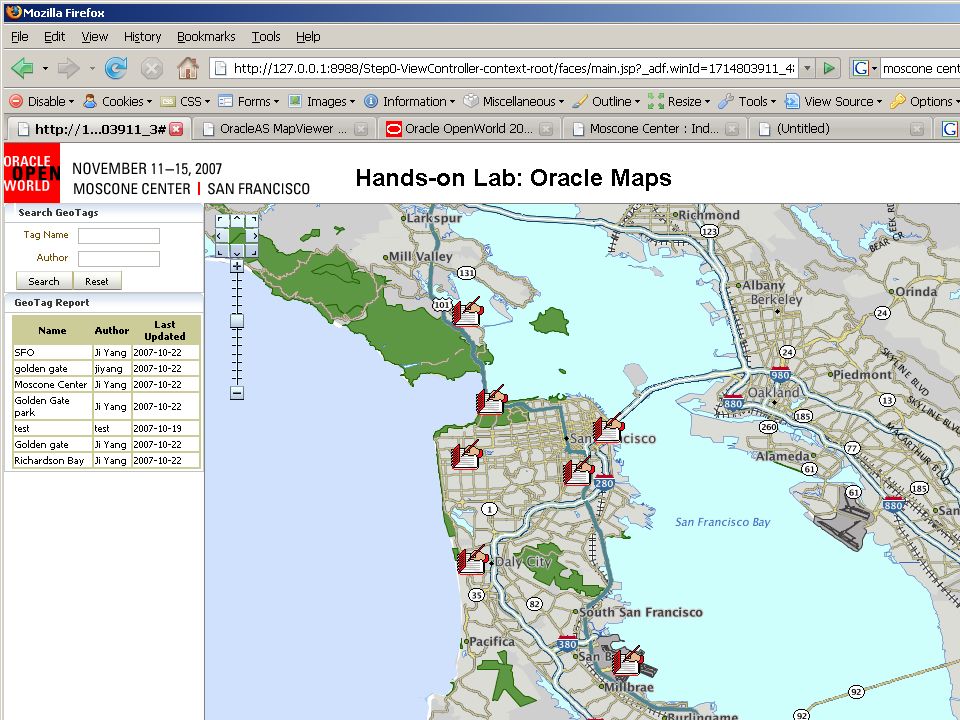Image resolution: width=960 pixels, height=720 pixels.
Task: Pan the map to the southwest corner arrow
Action: click(x=221, y=251)
